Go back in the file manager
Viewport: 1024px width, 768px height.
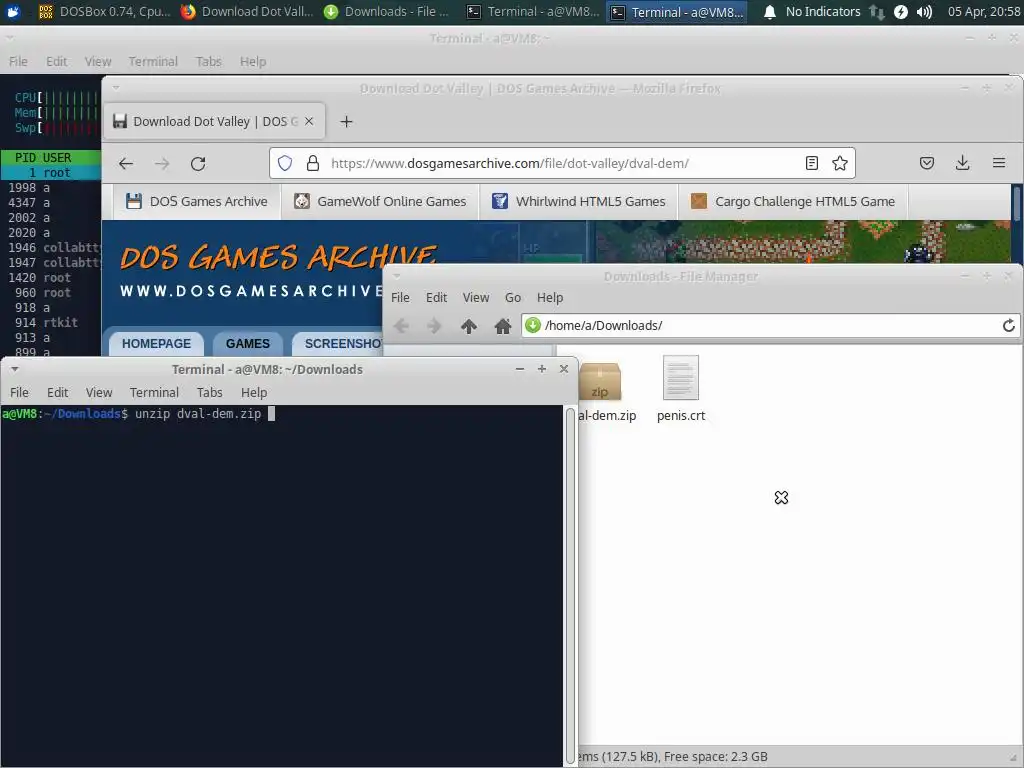point(401,325)
